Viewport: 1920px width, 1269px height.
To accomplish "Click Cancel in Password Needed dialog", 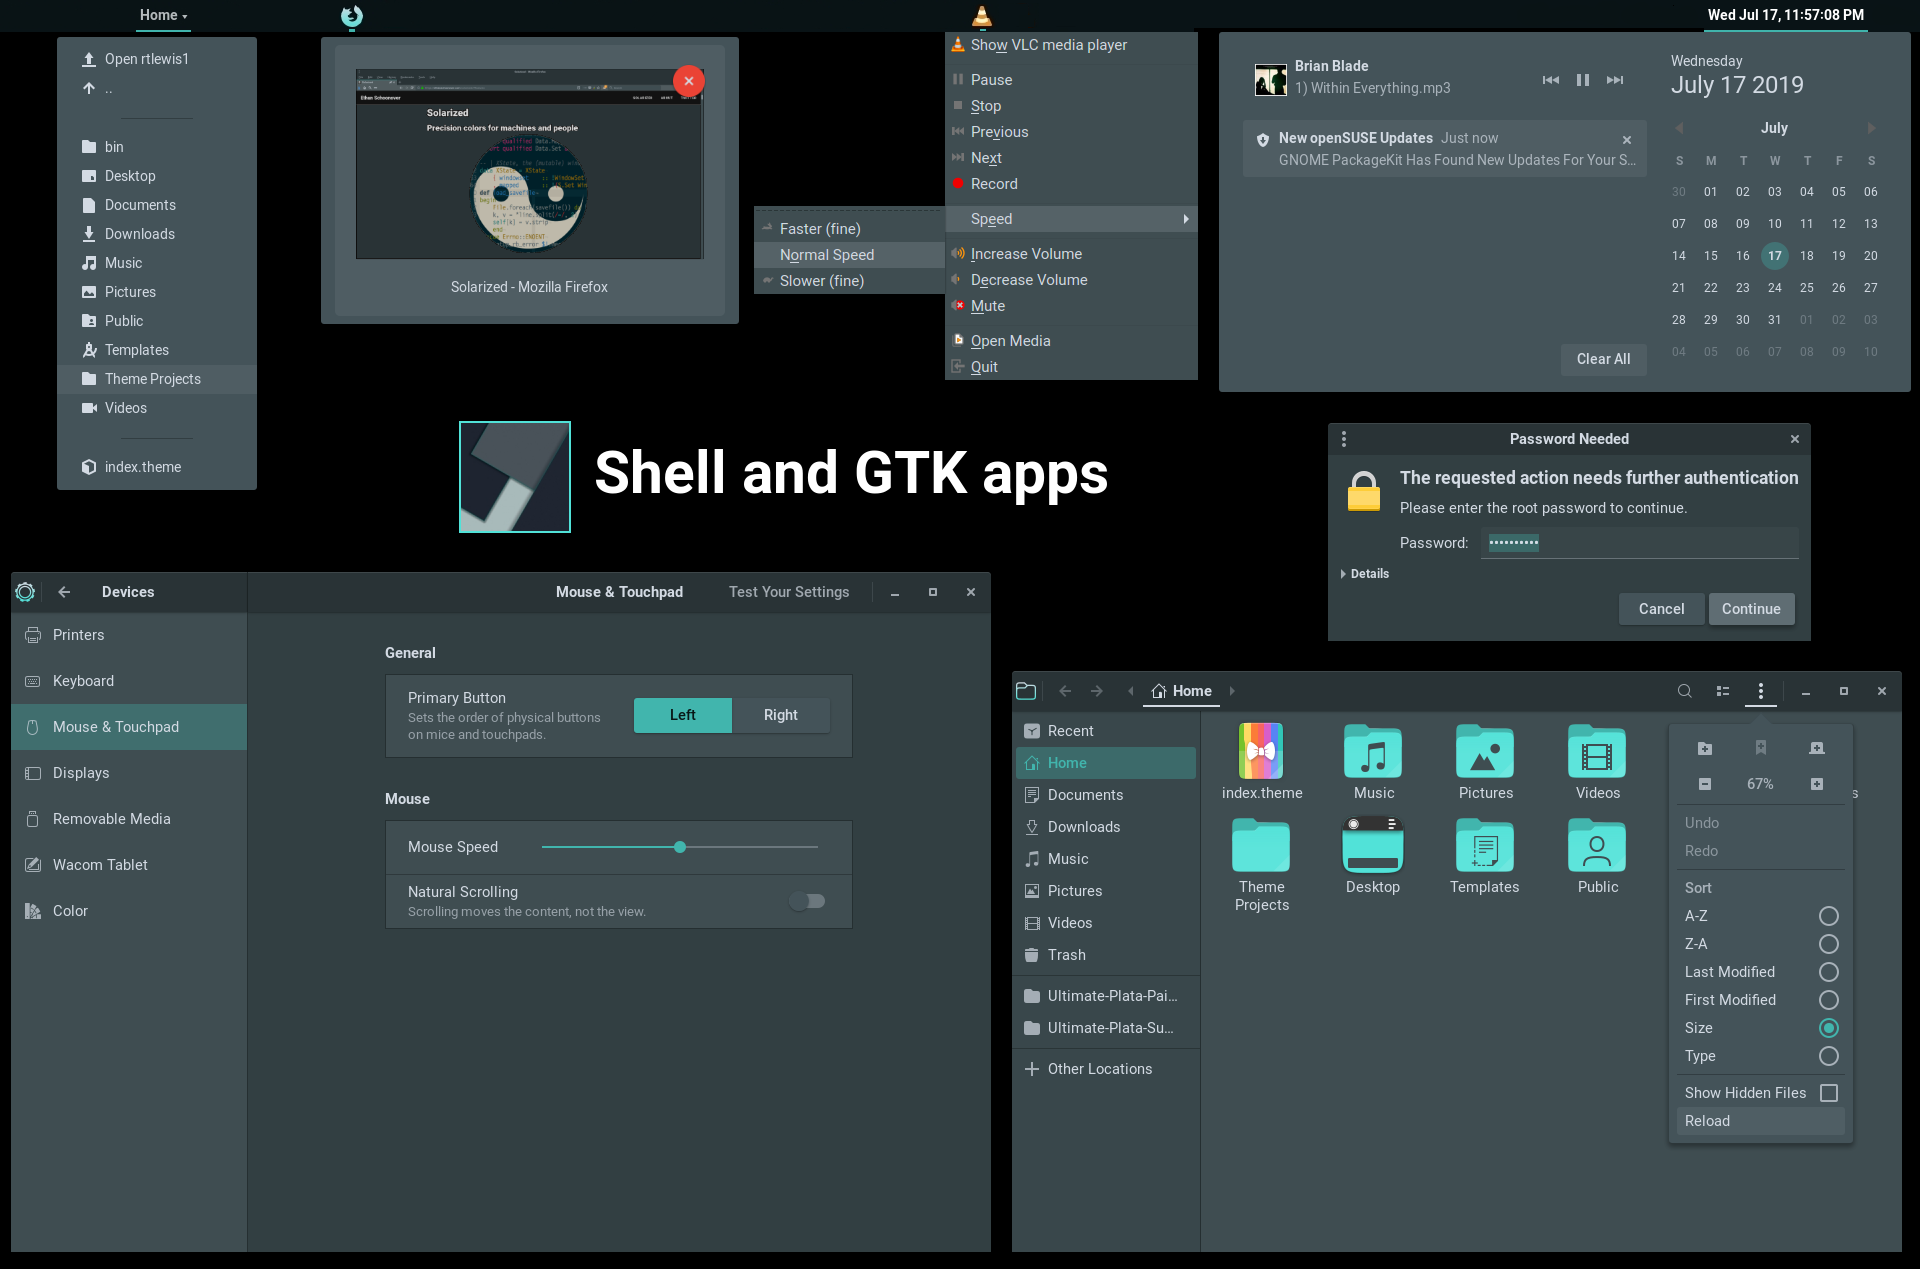I will pos(1661,609).
